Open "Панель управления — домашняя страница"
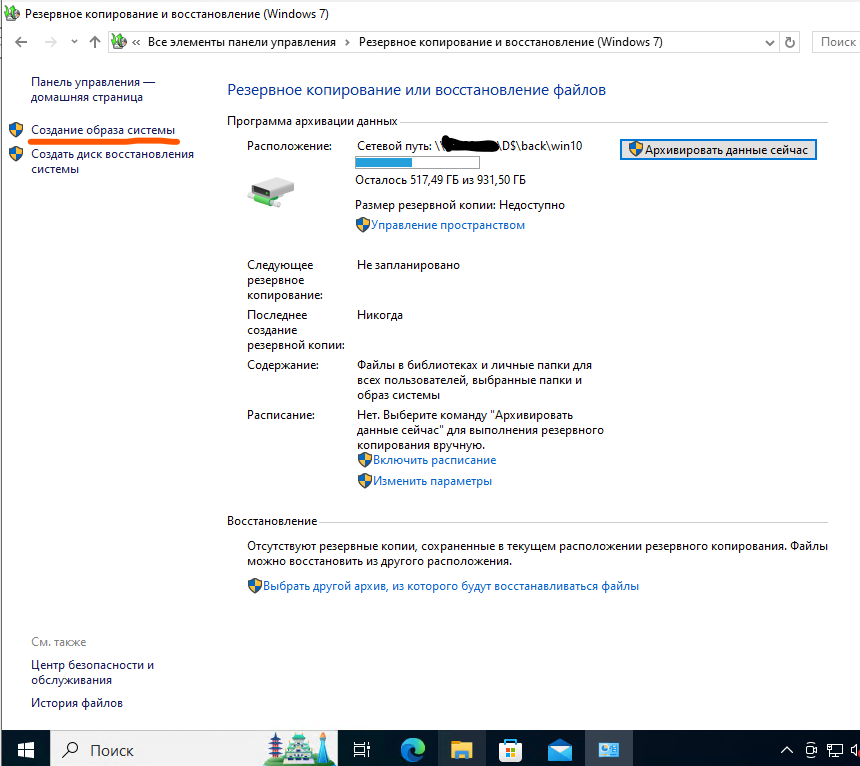Image resolution: width=860 pixels, height=766 pixels. point(93,89)
